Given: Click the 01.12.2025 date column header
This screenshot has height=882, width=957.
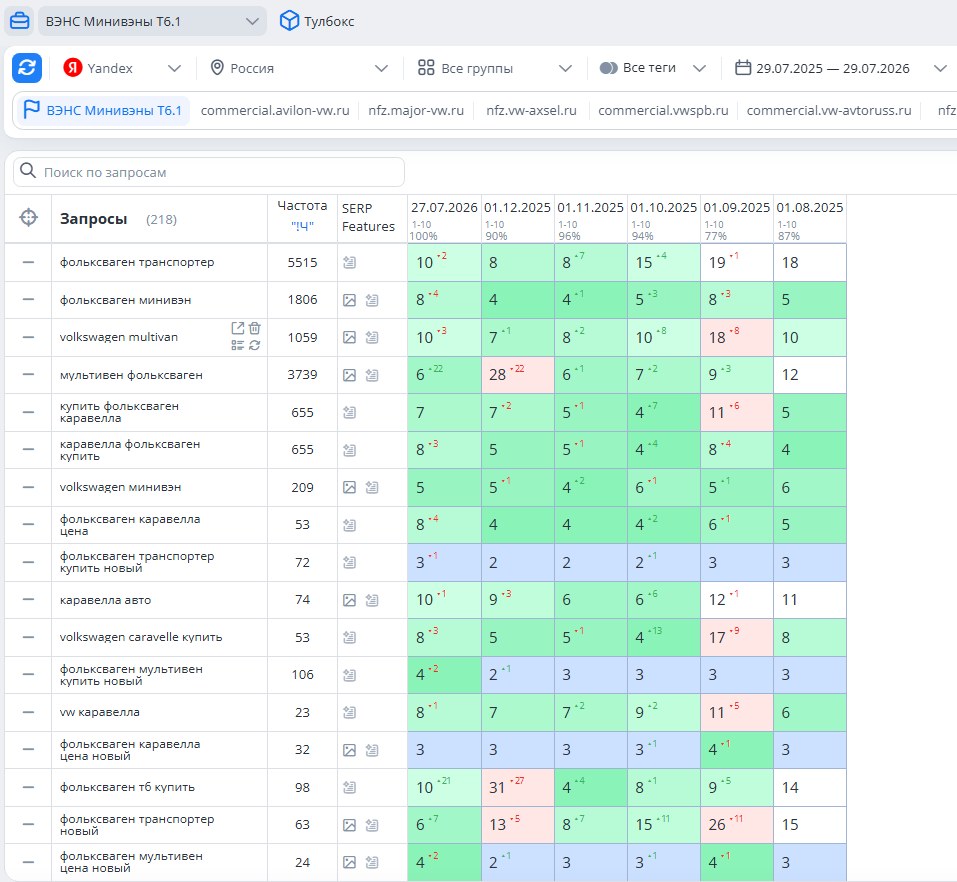Looking at the screenshot, I should point(517,208).
